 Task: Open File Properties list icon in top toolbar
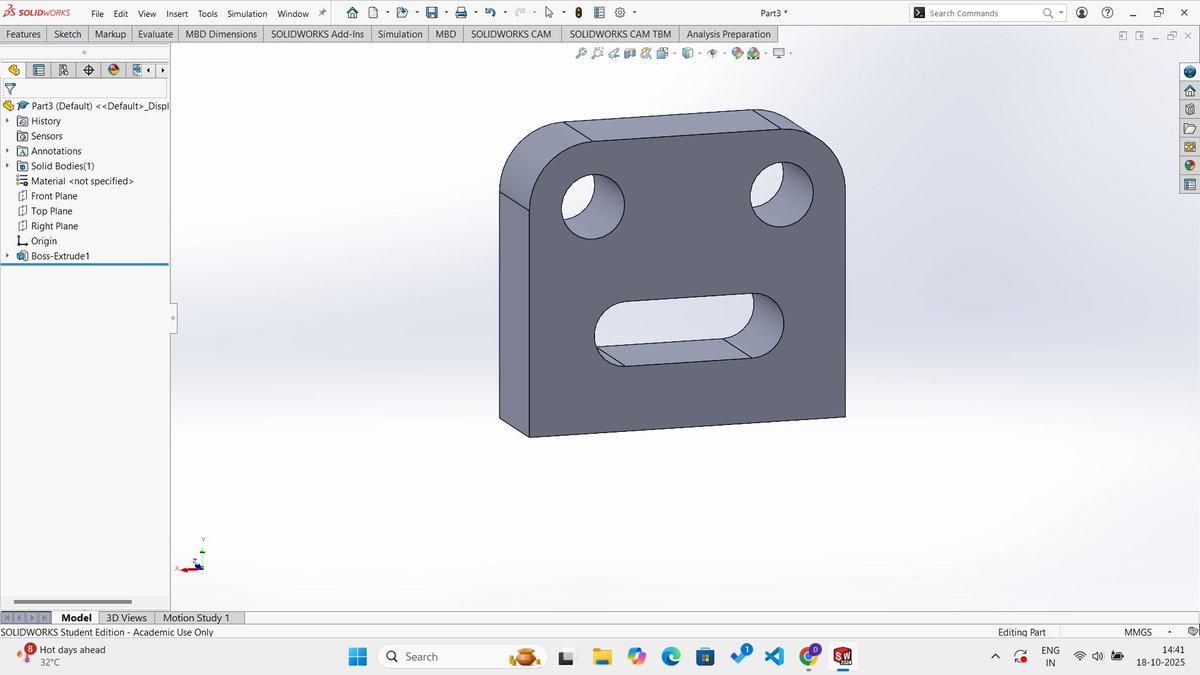(x=599, y=13)
